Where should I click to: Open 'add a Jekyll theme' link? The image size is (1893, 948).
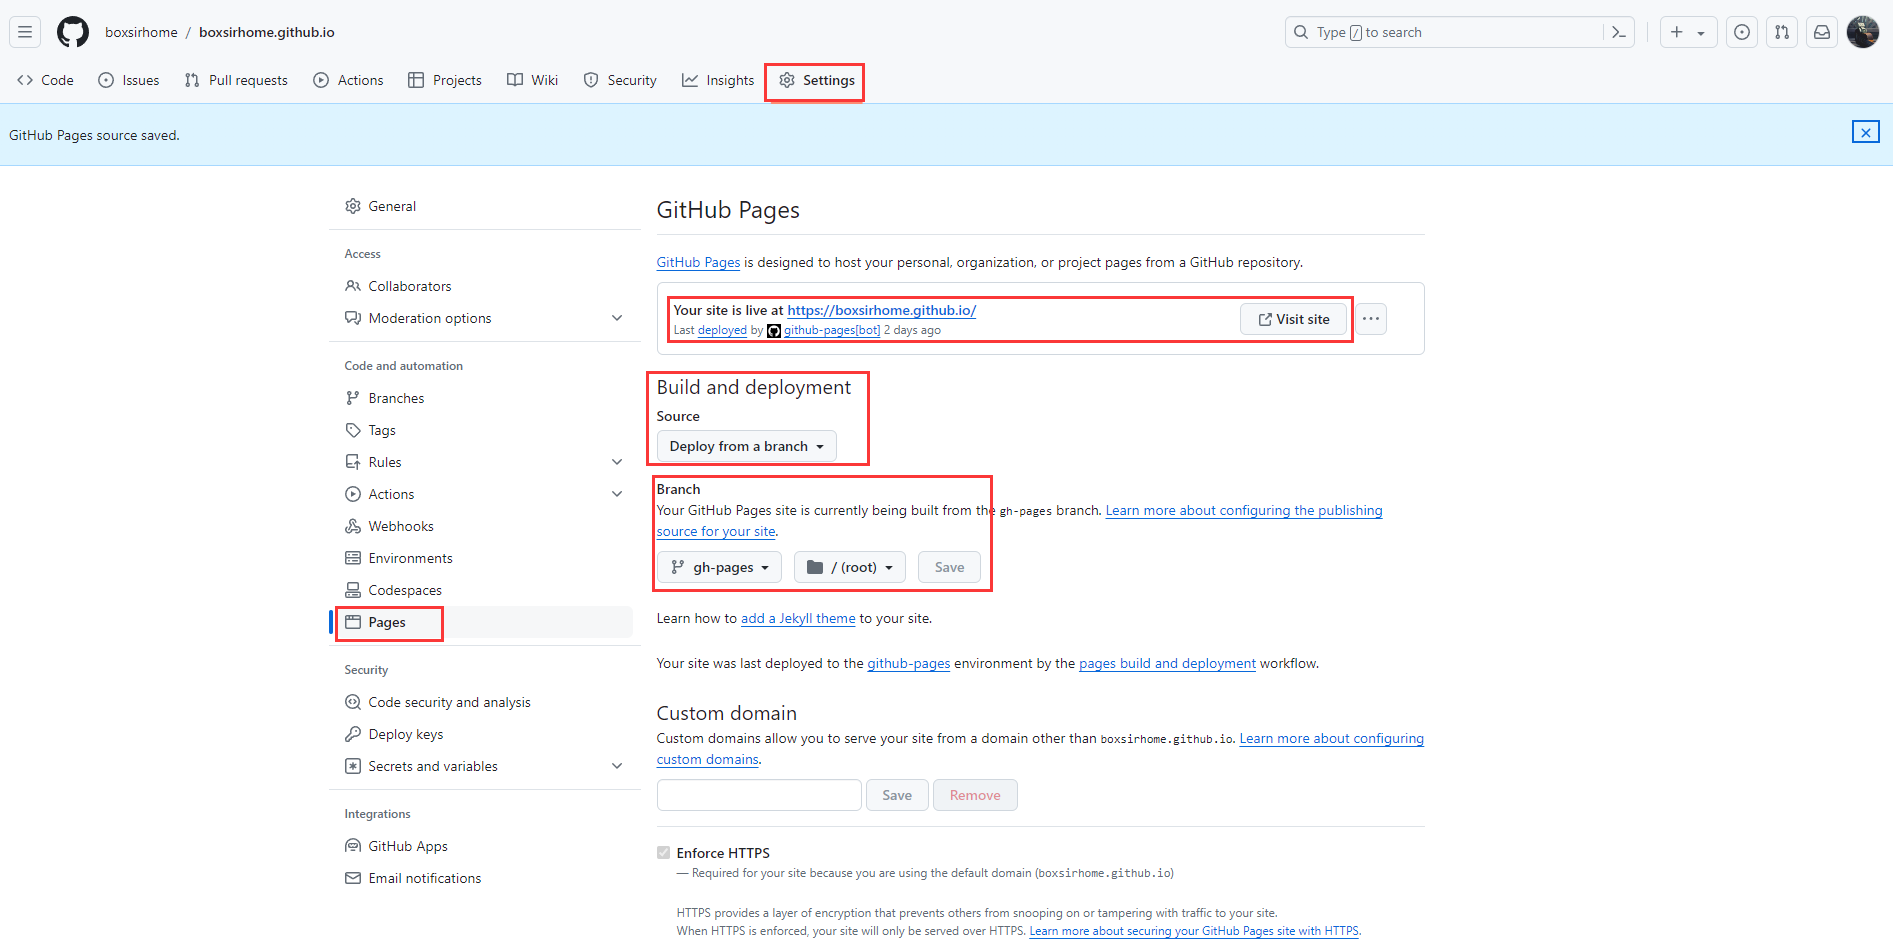[798, 618]
